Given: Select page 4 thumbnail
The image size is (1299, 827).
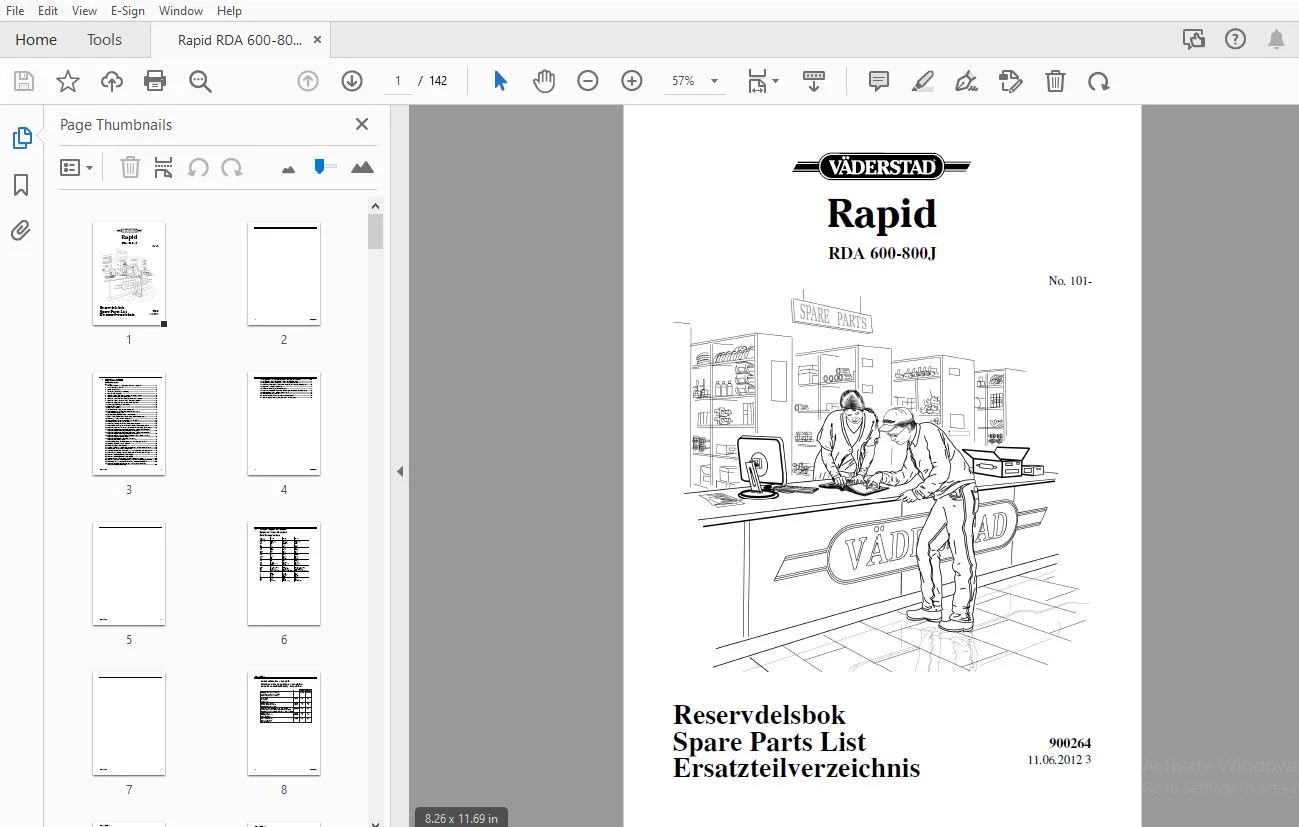Looking at the screenshot, I should pyautogui.click(x=284, y=424).
